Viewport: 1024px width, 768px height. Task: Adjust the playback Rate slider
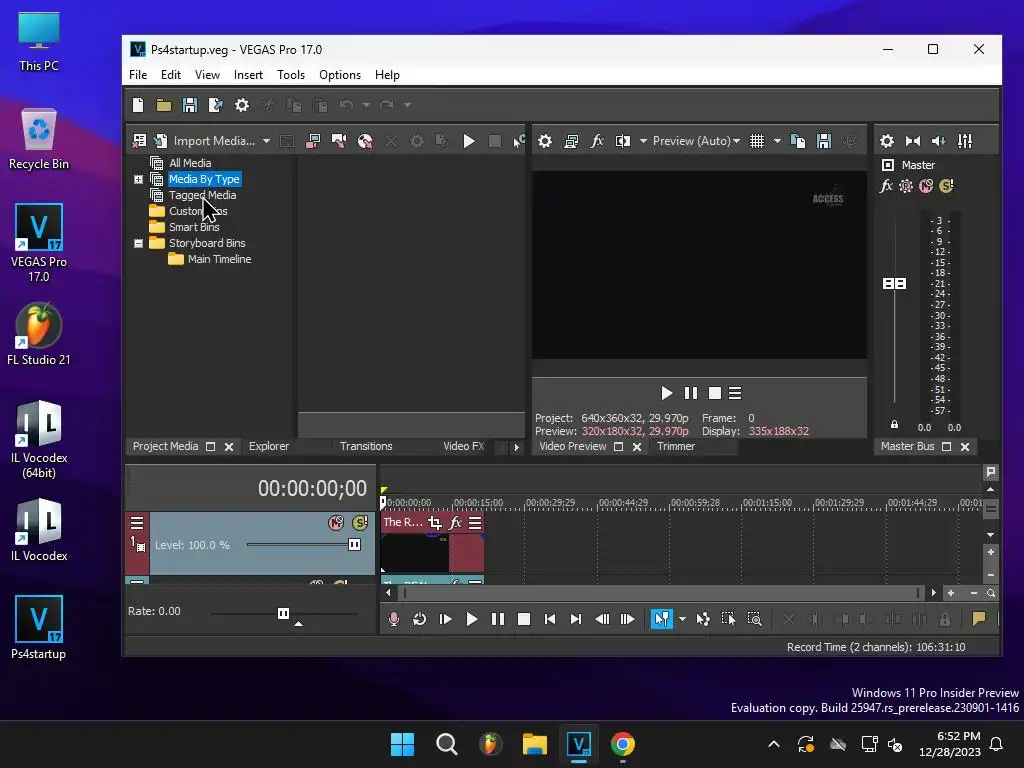point(283,613)
